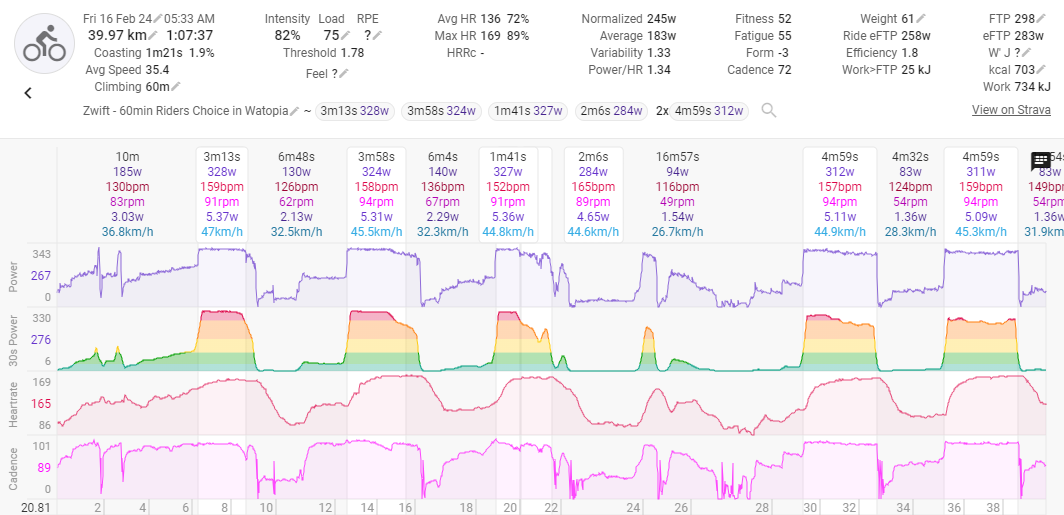Open interval search magnifier icon
1064x515 pixels.
point(768,111)
